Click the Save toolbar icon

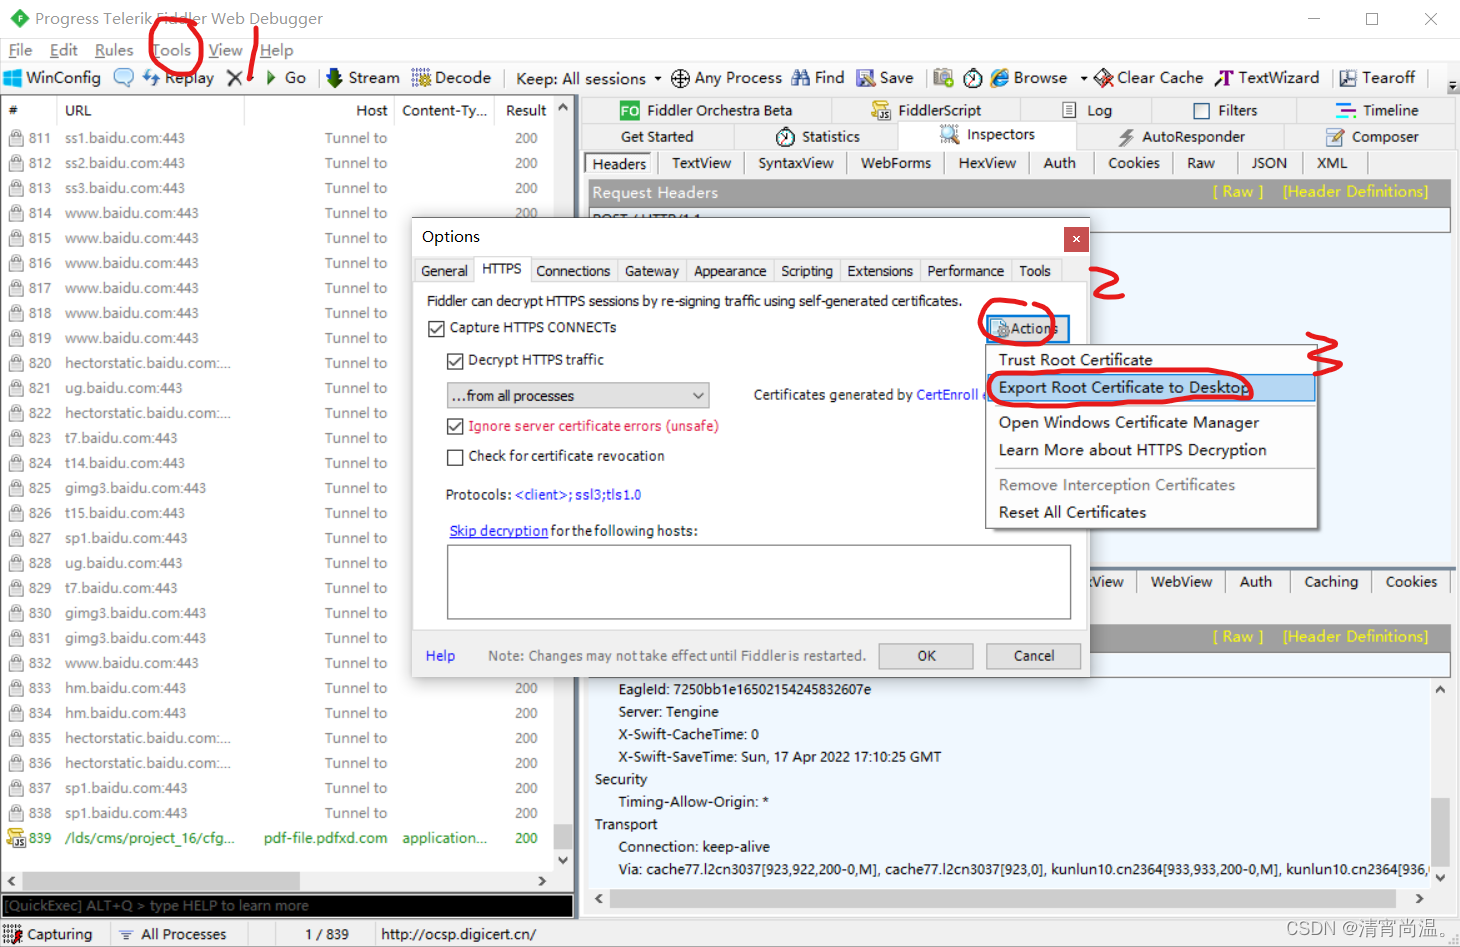pos(866,78)
